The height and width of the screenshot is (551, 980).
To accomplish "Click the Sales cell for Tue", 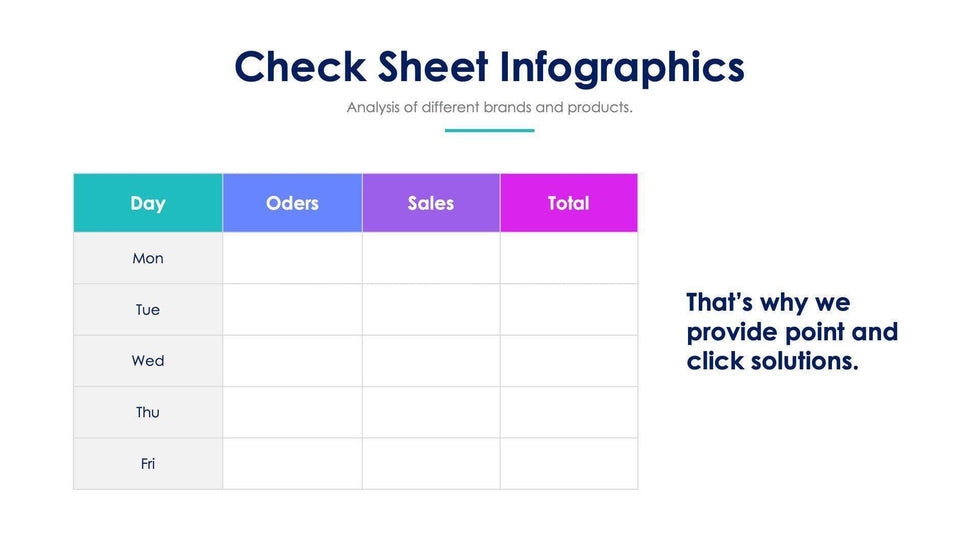I will (x=431, y=310).
